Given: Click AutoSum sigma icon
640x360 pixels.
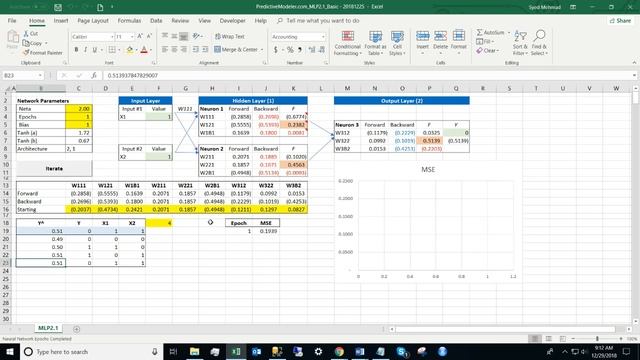Looking at the screenshot, I should (480, 32).
